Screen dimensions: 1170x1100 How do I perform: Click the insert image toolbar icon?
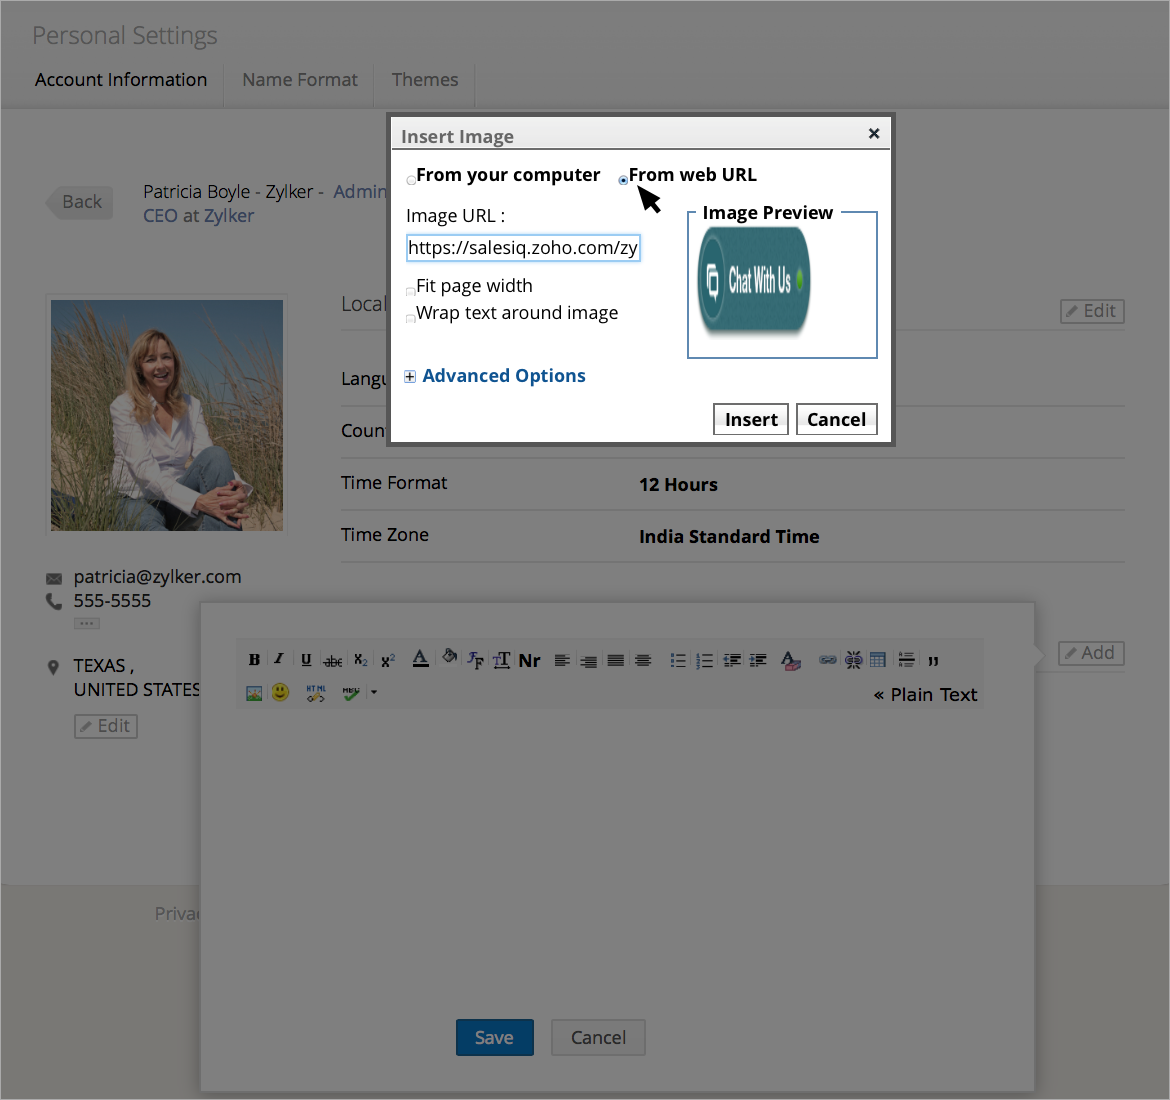pos(254,692)
